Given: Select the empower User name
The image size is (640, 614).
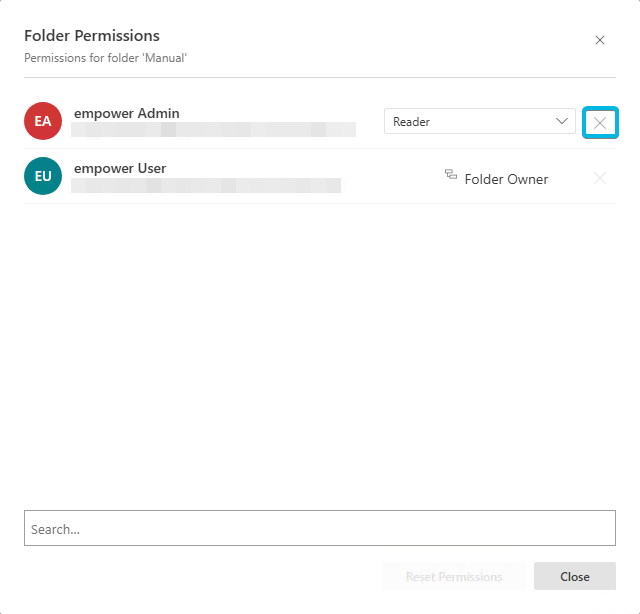Looking at the screenshot, I should tap(120, 168).
